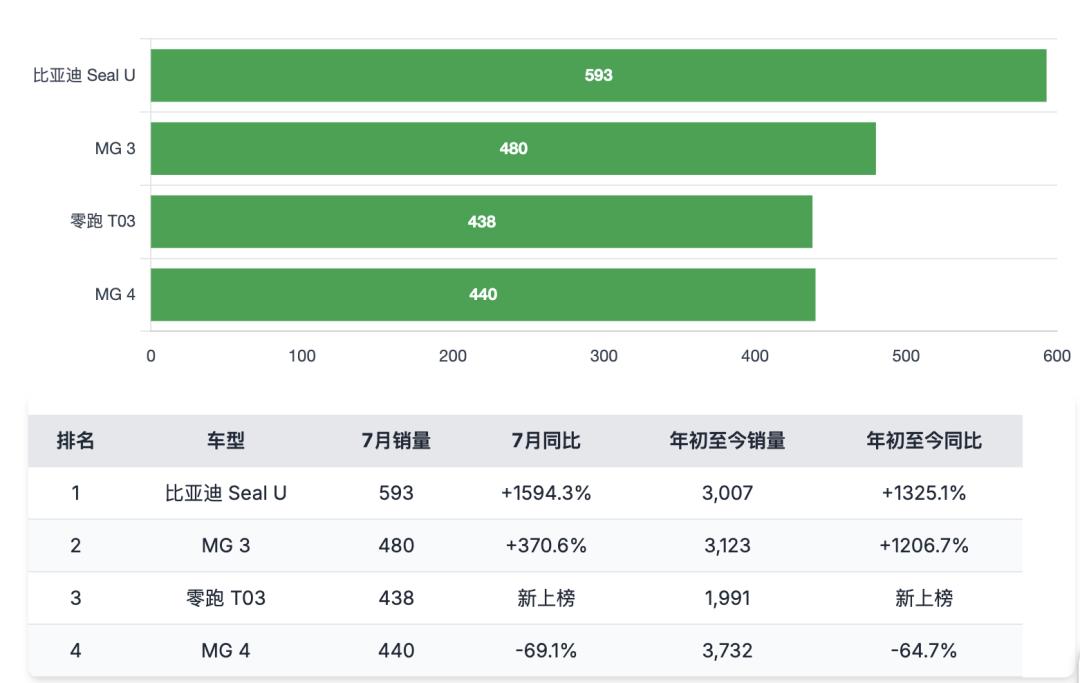Click the 零跑 T03 y-axis label
The image size is (1080, 683).
pyautogui.click(x=103, y=222)
